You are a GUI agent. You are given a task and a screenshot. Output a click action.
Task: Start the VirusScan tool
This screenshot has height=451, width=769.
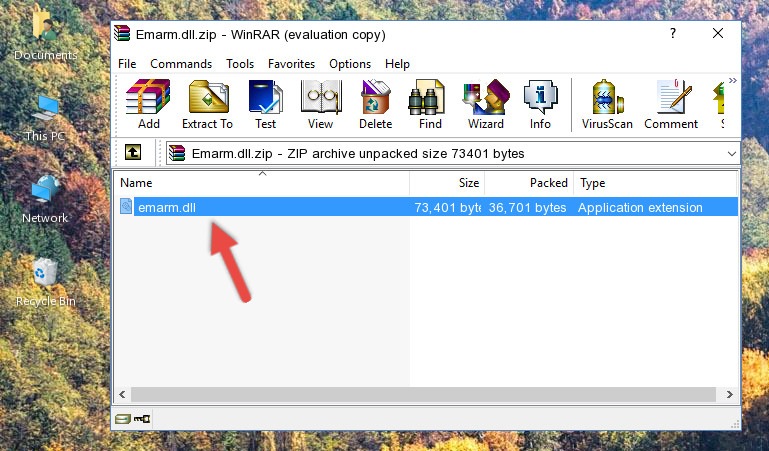(607, 104)
